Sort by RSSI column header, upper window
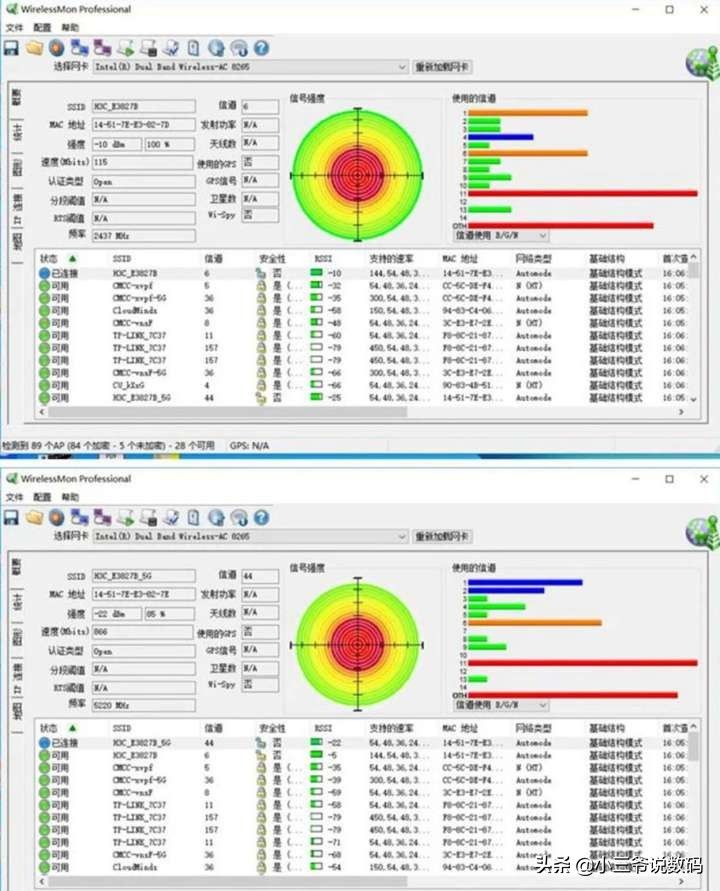This screenshot has height=891, width=720. (x=323, y=259)
